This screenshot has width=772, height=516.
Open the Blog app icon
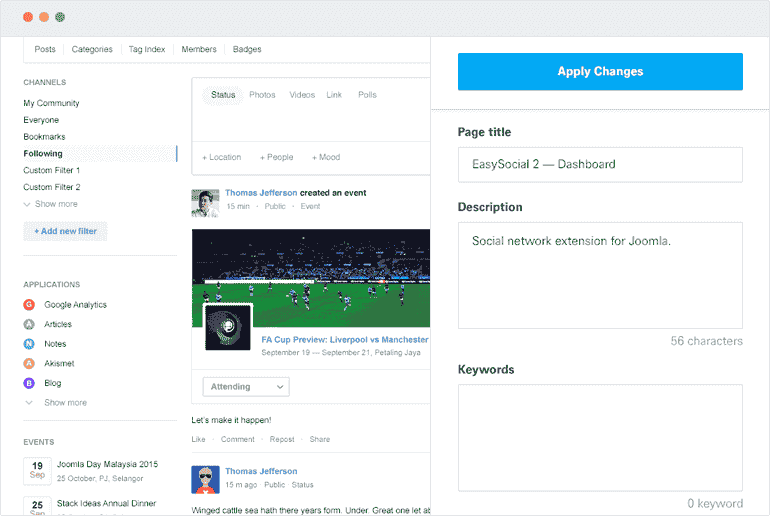[30, 383]
